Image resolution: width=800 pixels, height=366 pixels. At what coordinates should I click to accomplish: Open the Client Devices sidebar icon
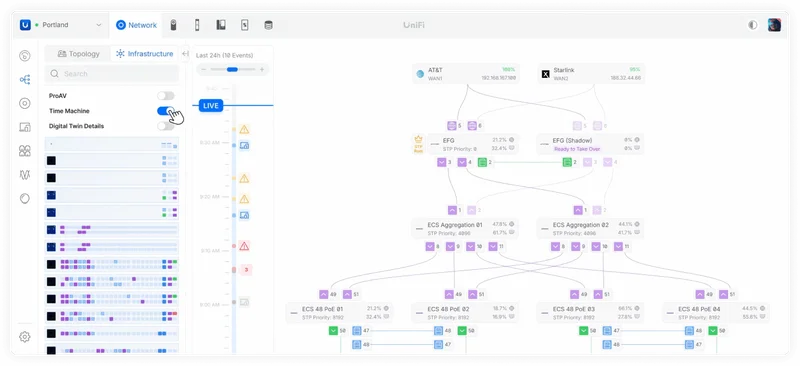tap(24, 127)
